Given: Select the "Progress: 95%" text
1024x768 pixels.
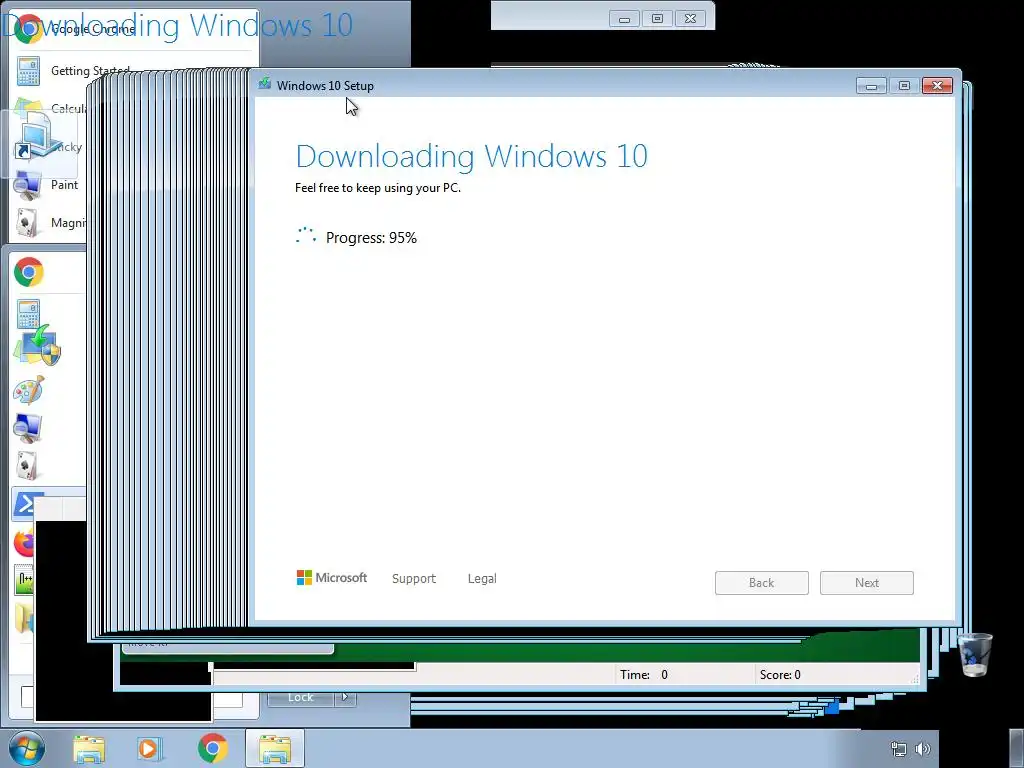Looking at the screenshot, I should tap(371, 238).
